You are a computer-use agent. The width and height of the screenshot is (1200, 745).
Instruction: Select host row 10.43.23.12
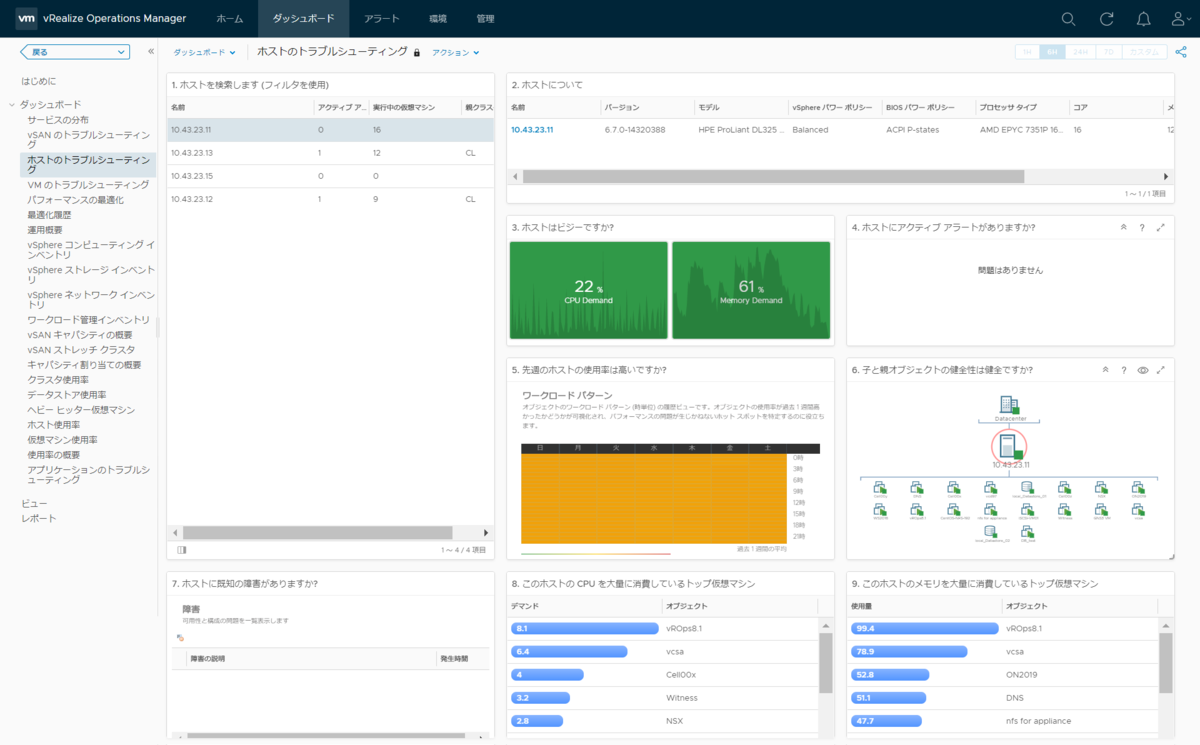330,199
